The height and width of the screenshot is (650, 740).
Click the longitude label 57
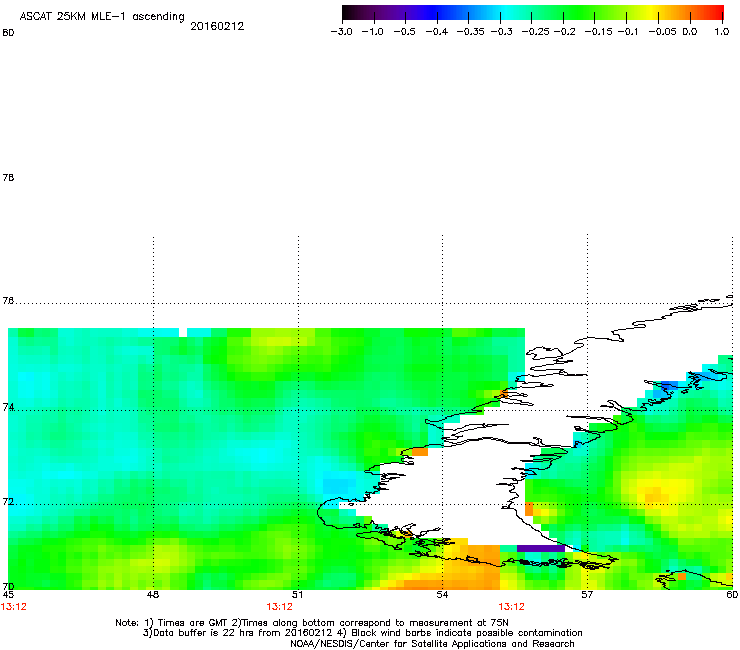click(x=587, y=595)
